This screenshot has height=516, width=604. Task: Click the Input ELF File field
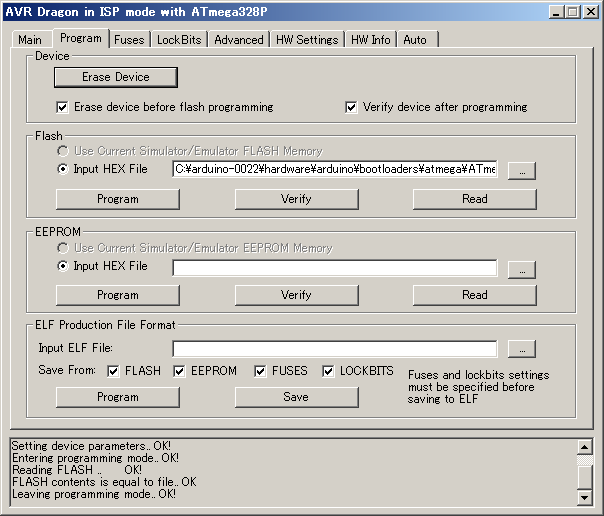click(335, 348)
